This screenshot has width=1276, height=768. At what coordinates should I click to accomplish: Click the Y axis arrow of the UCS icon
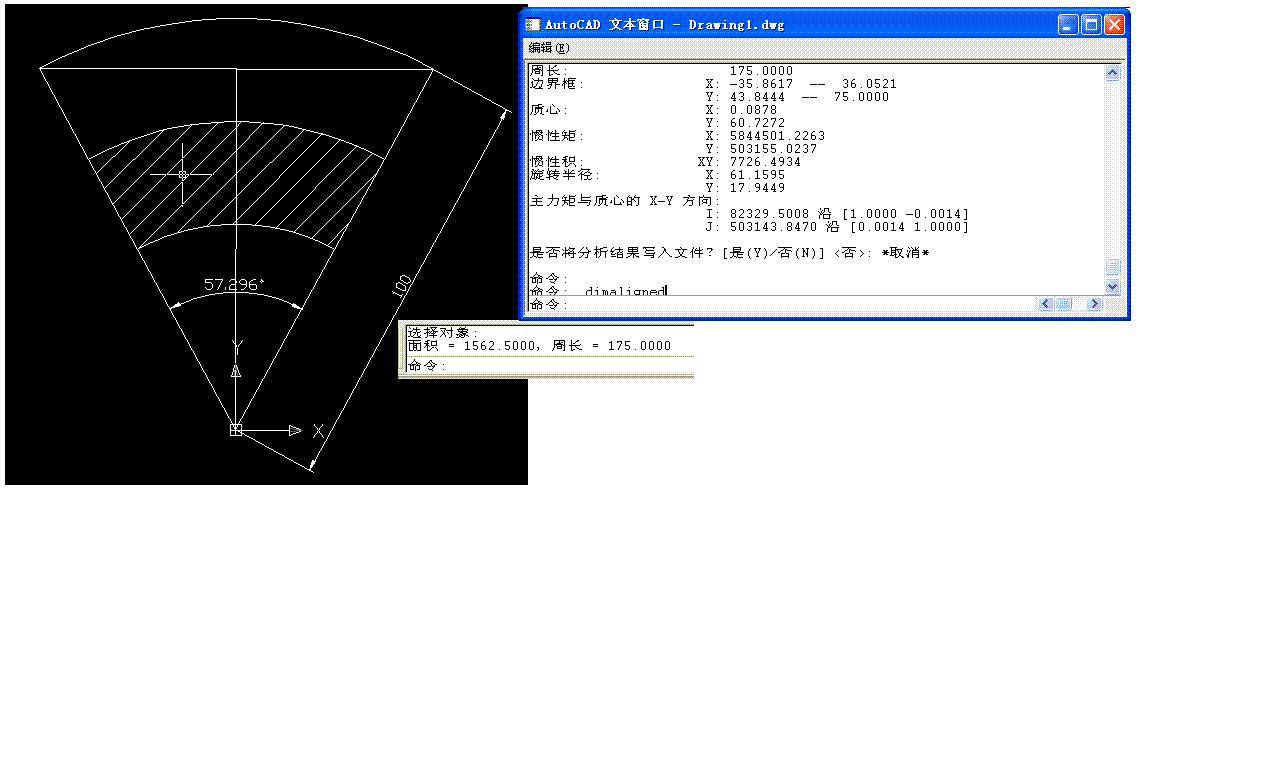coord(236,371)
